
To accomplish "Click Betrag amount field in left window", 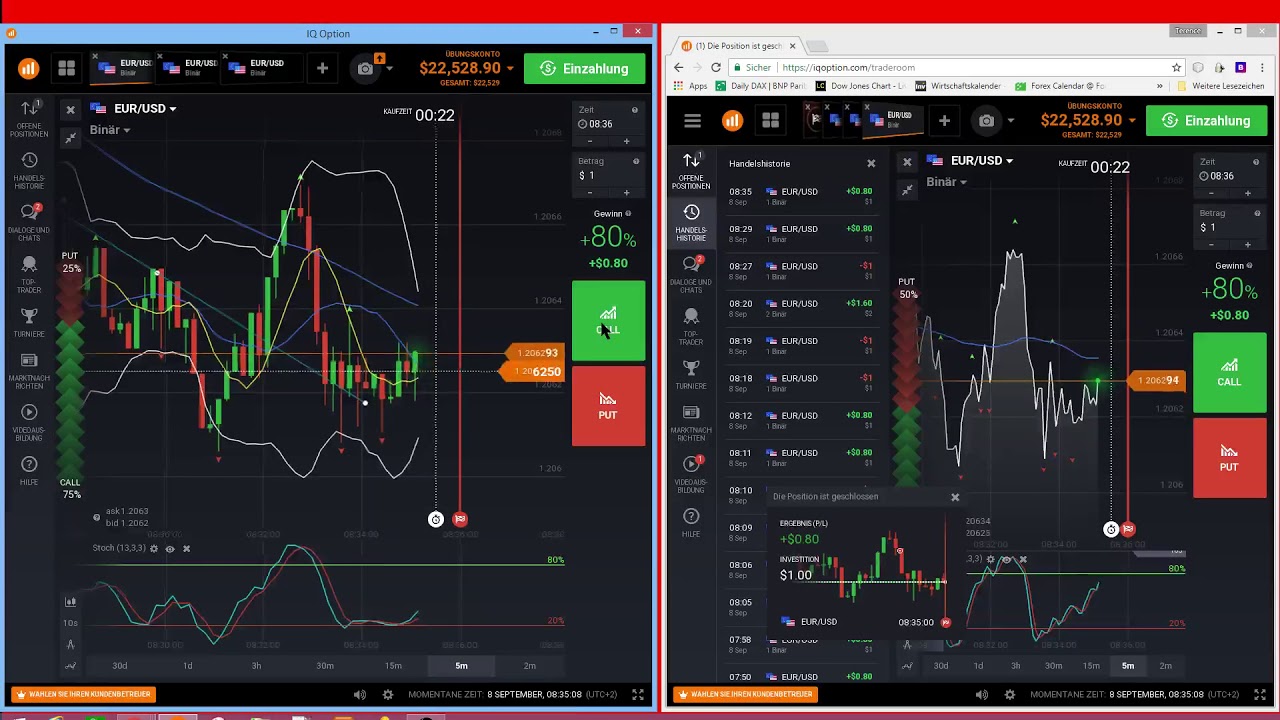I will tap(608, 175).
